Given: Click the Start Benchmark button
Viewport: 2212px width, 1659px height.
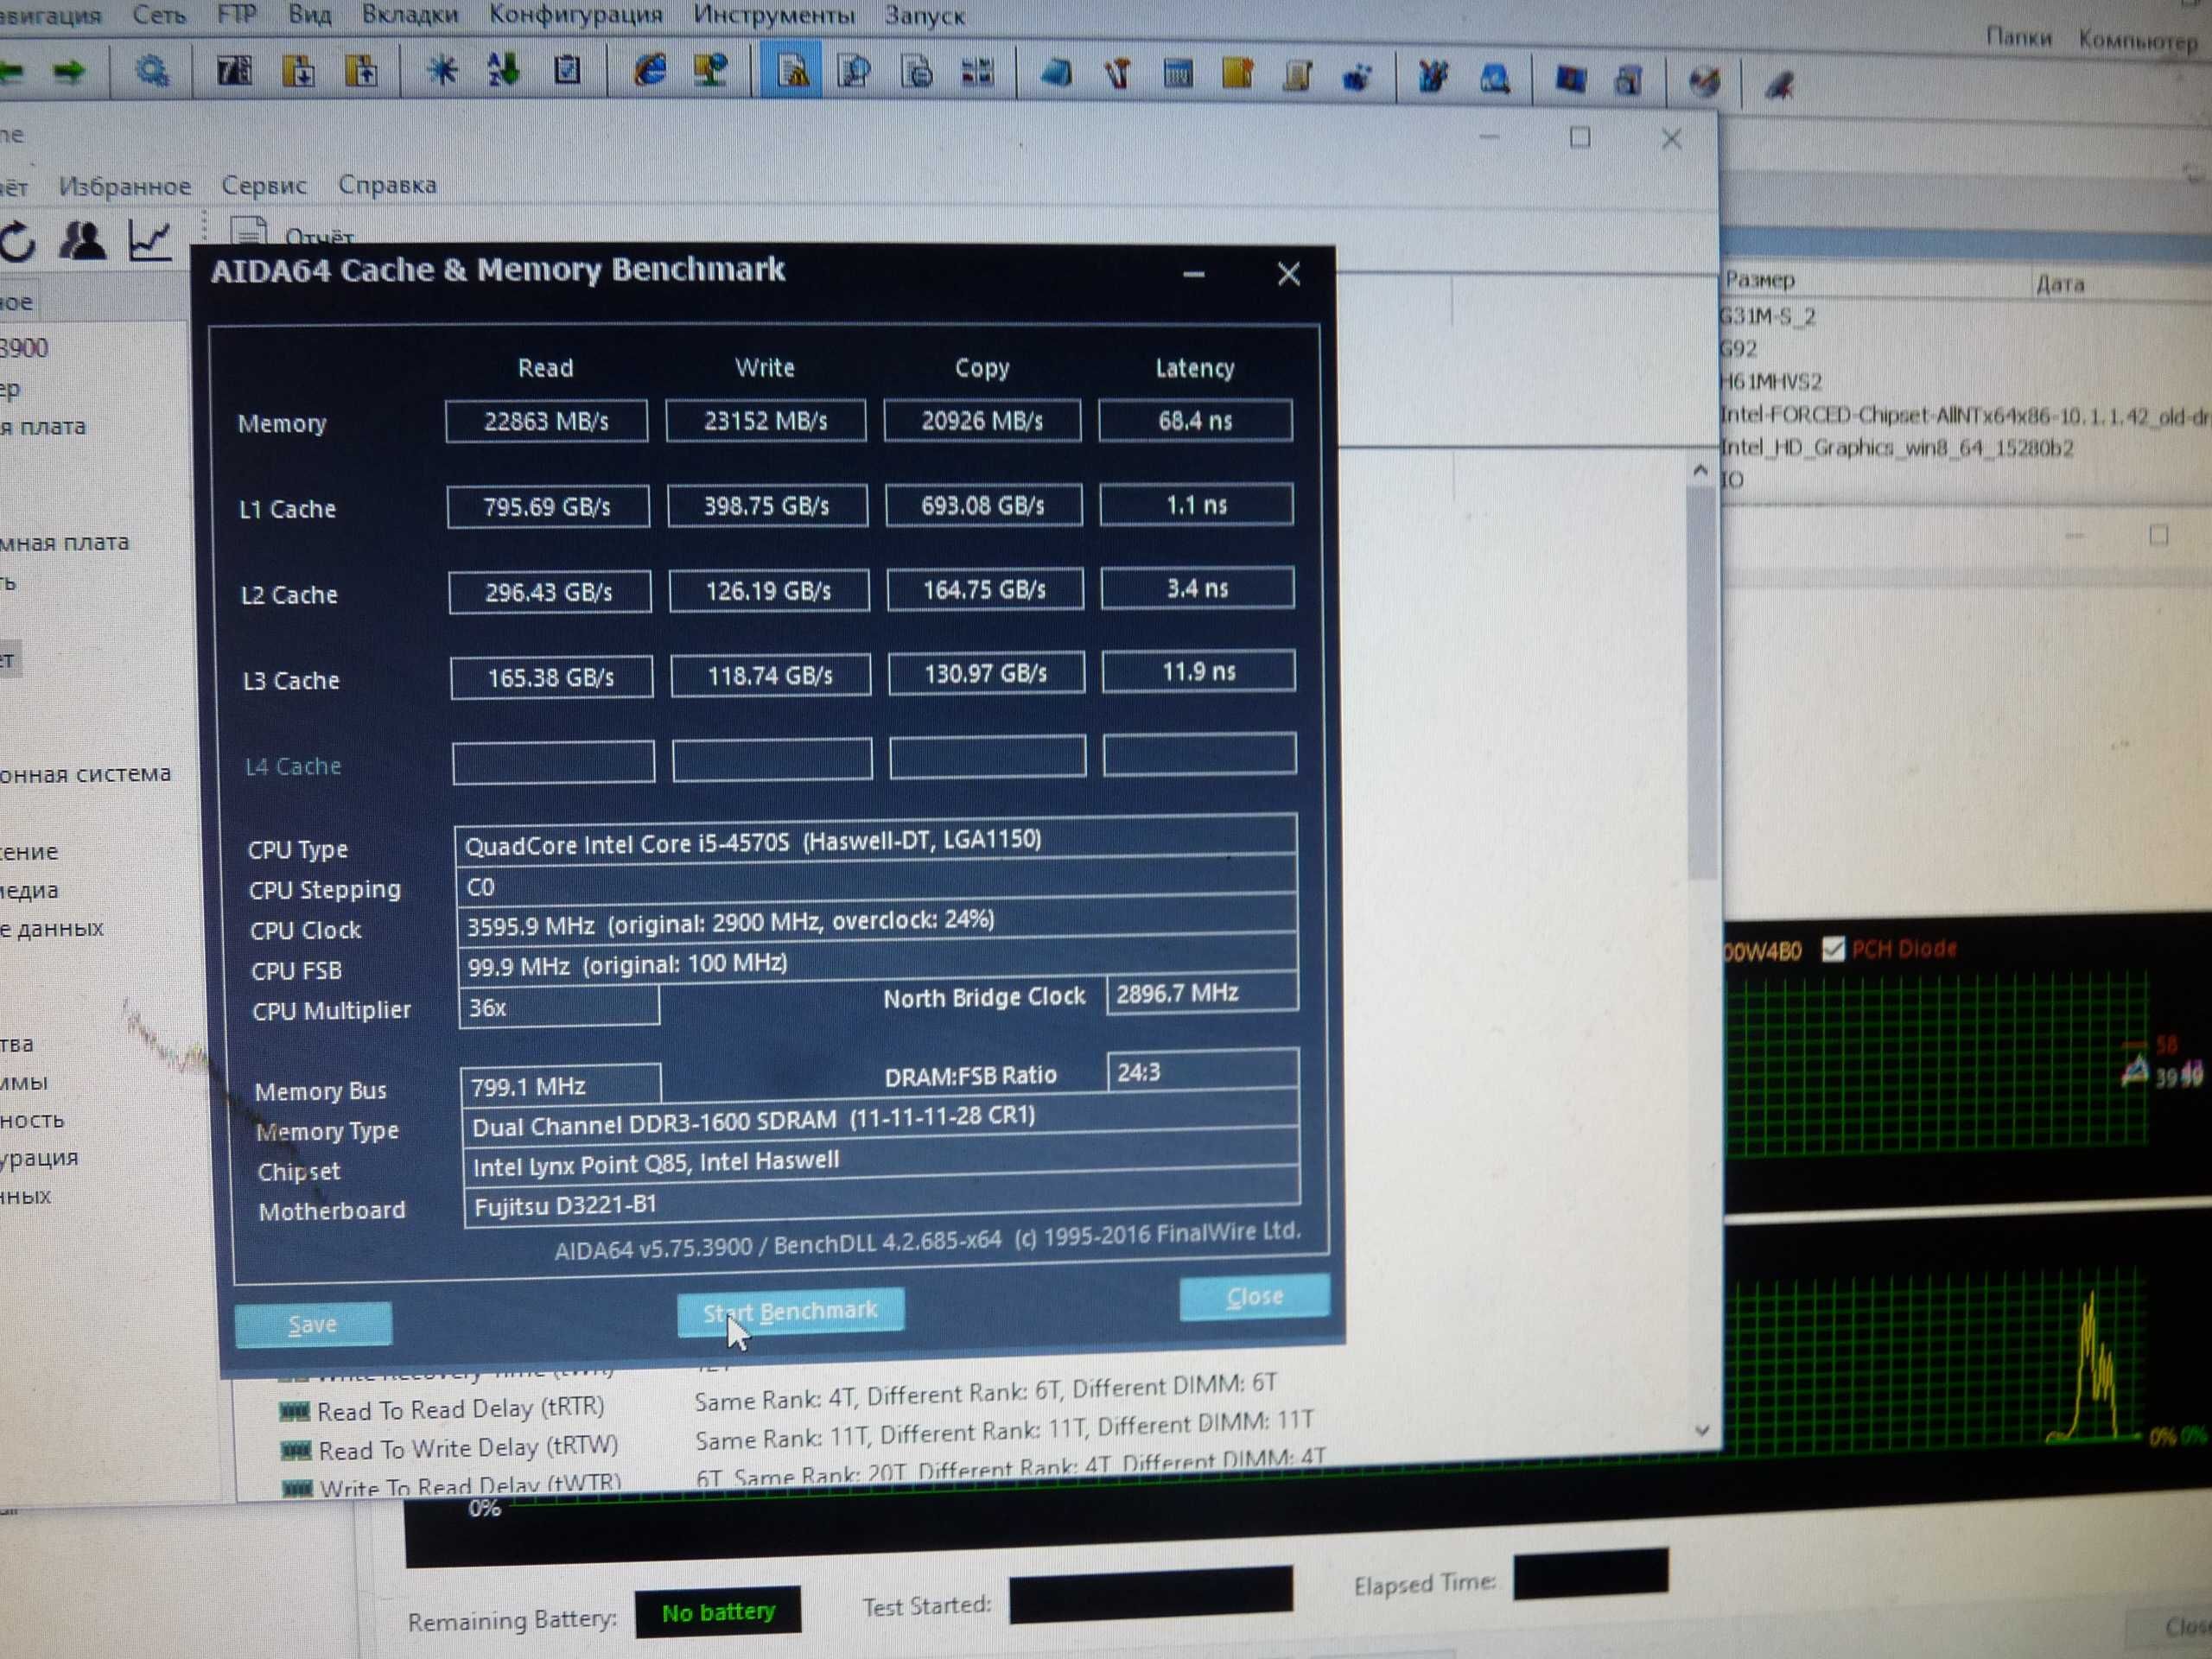Looking at the screenshot, I should (790, 1311).
